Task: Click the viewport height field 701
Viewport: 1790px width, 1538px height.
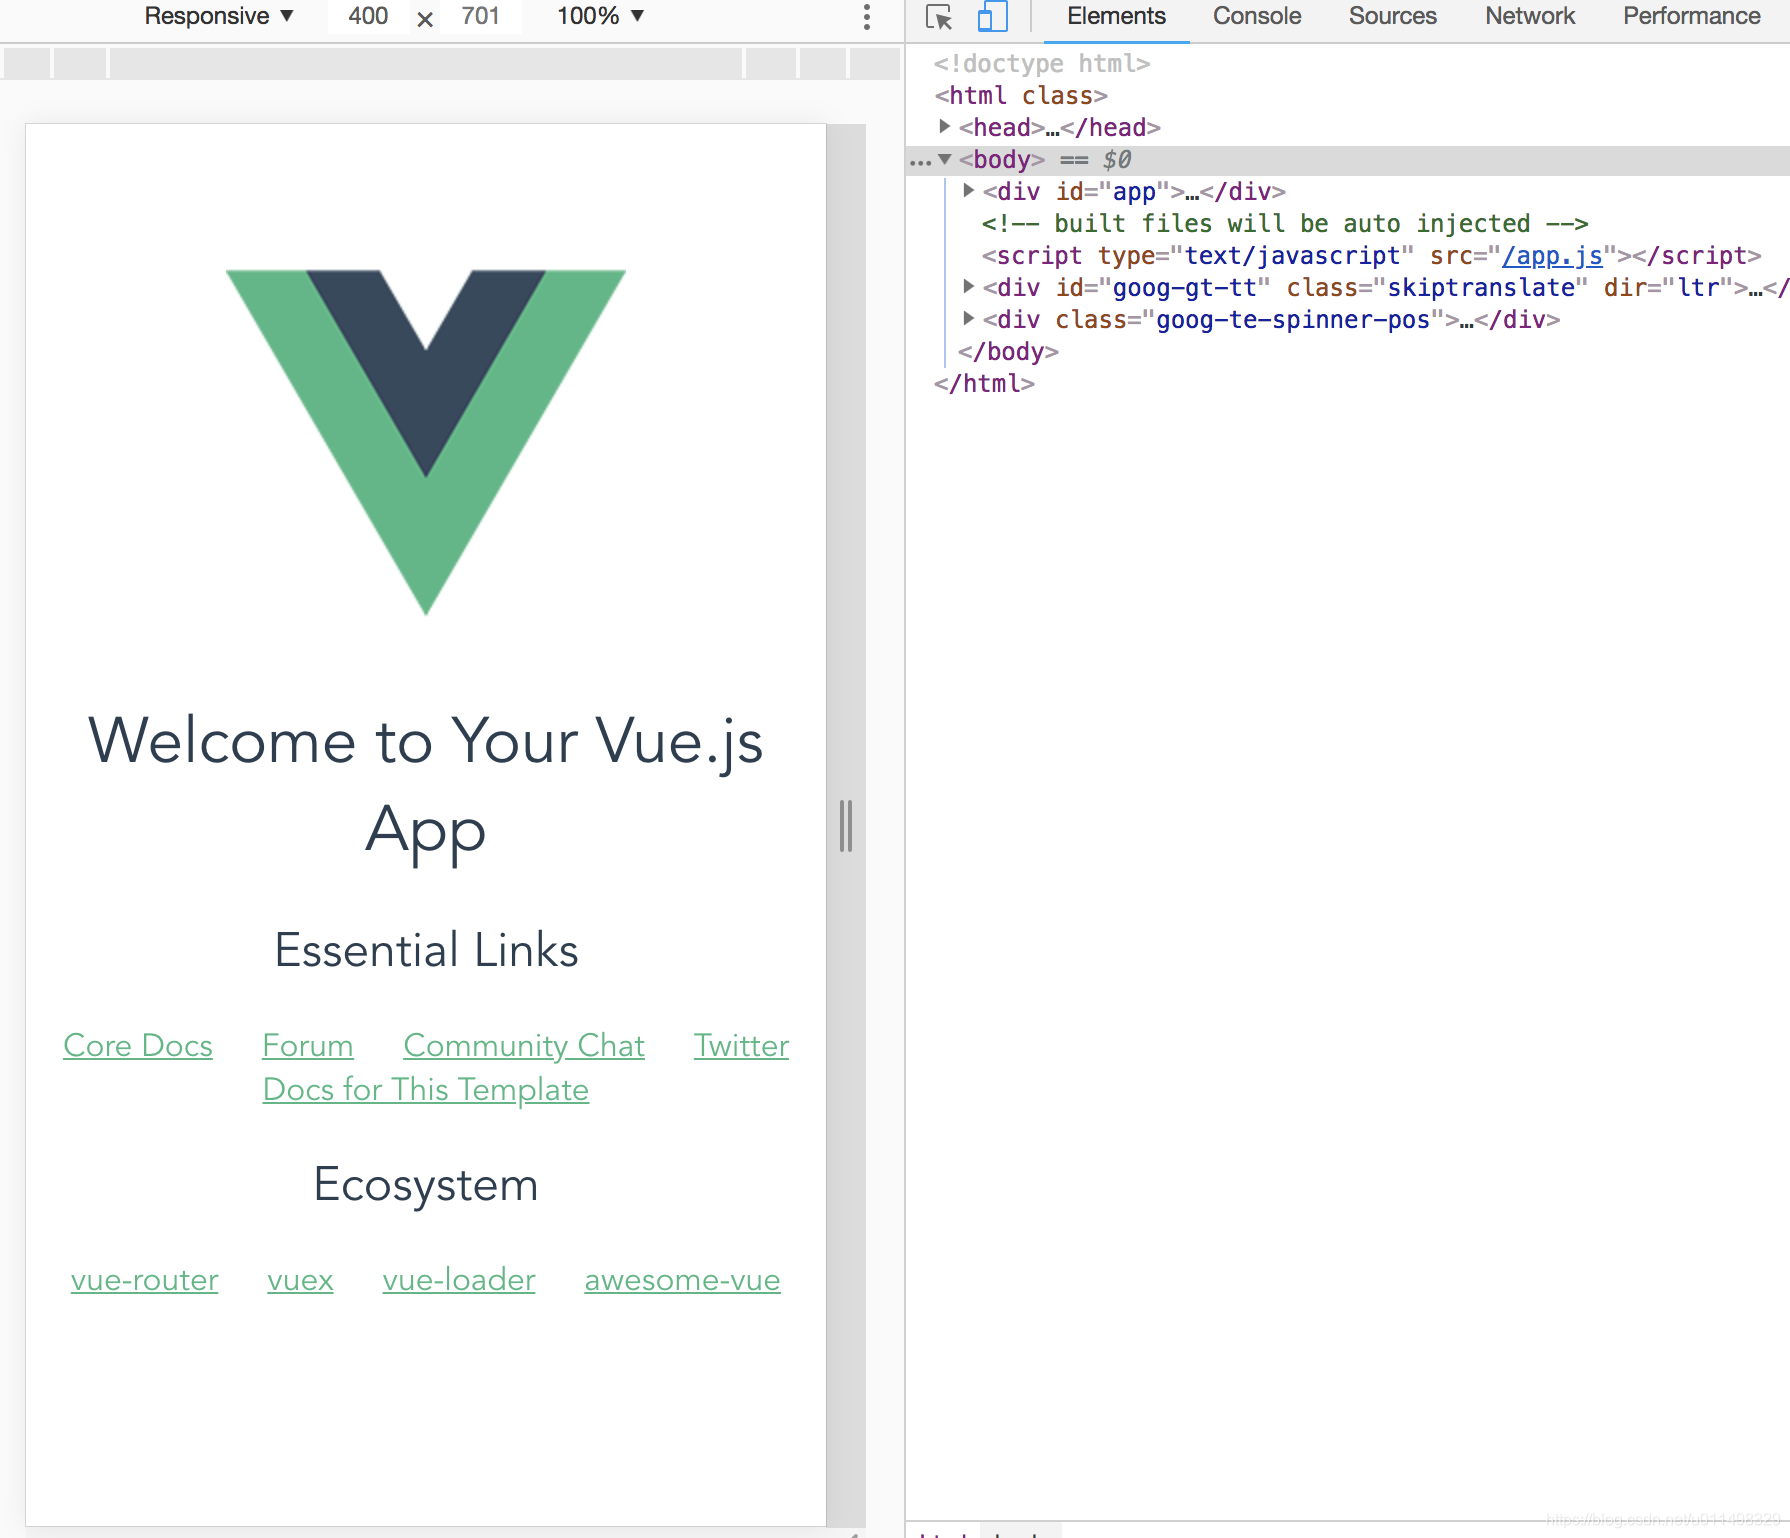Action: (480, 16)
